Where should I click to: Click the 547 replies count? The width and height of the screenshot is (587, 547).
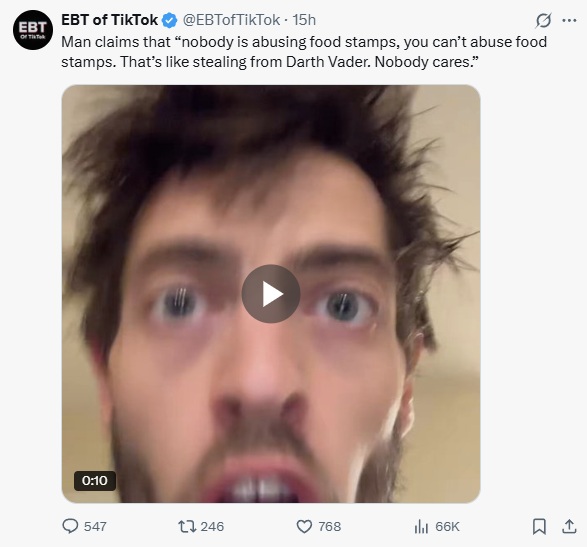pos(95,526)
